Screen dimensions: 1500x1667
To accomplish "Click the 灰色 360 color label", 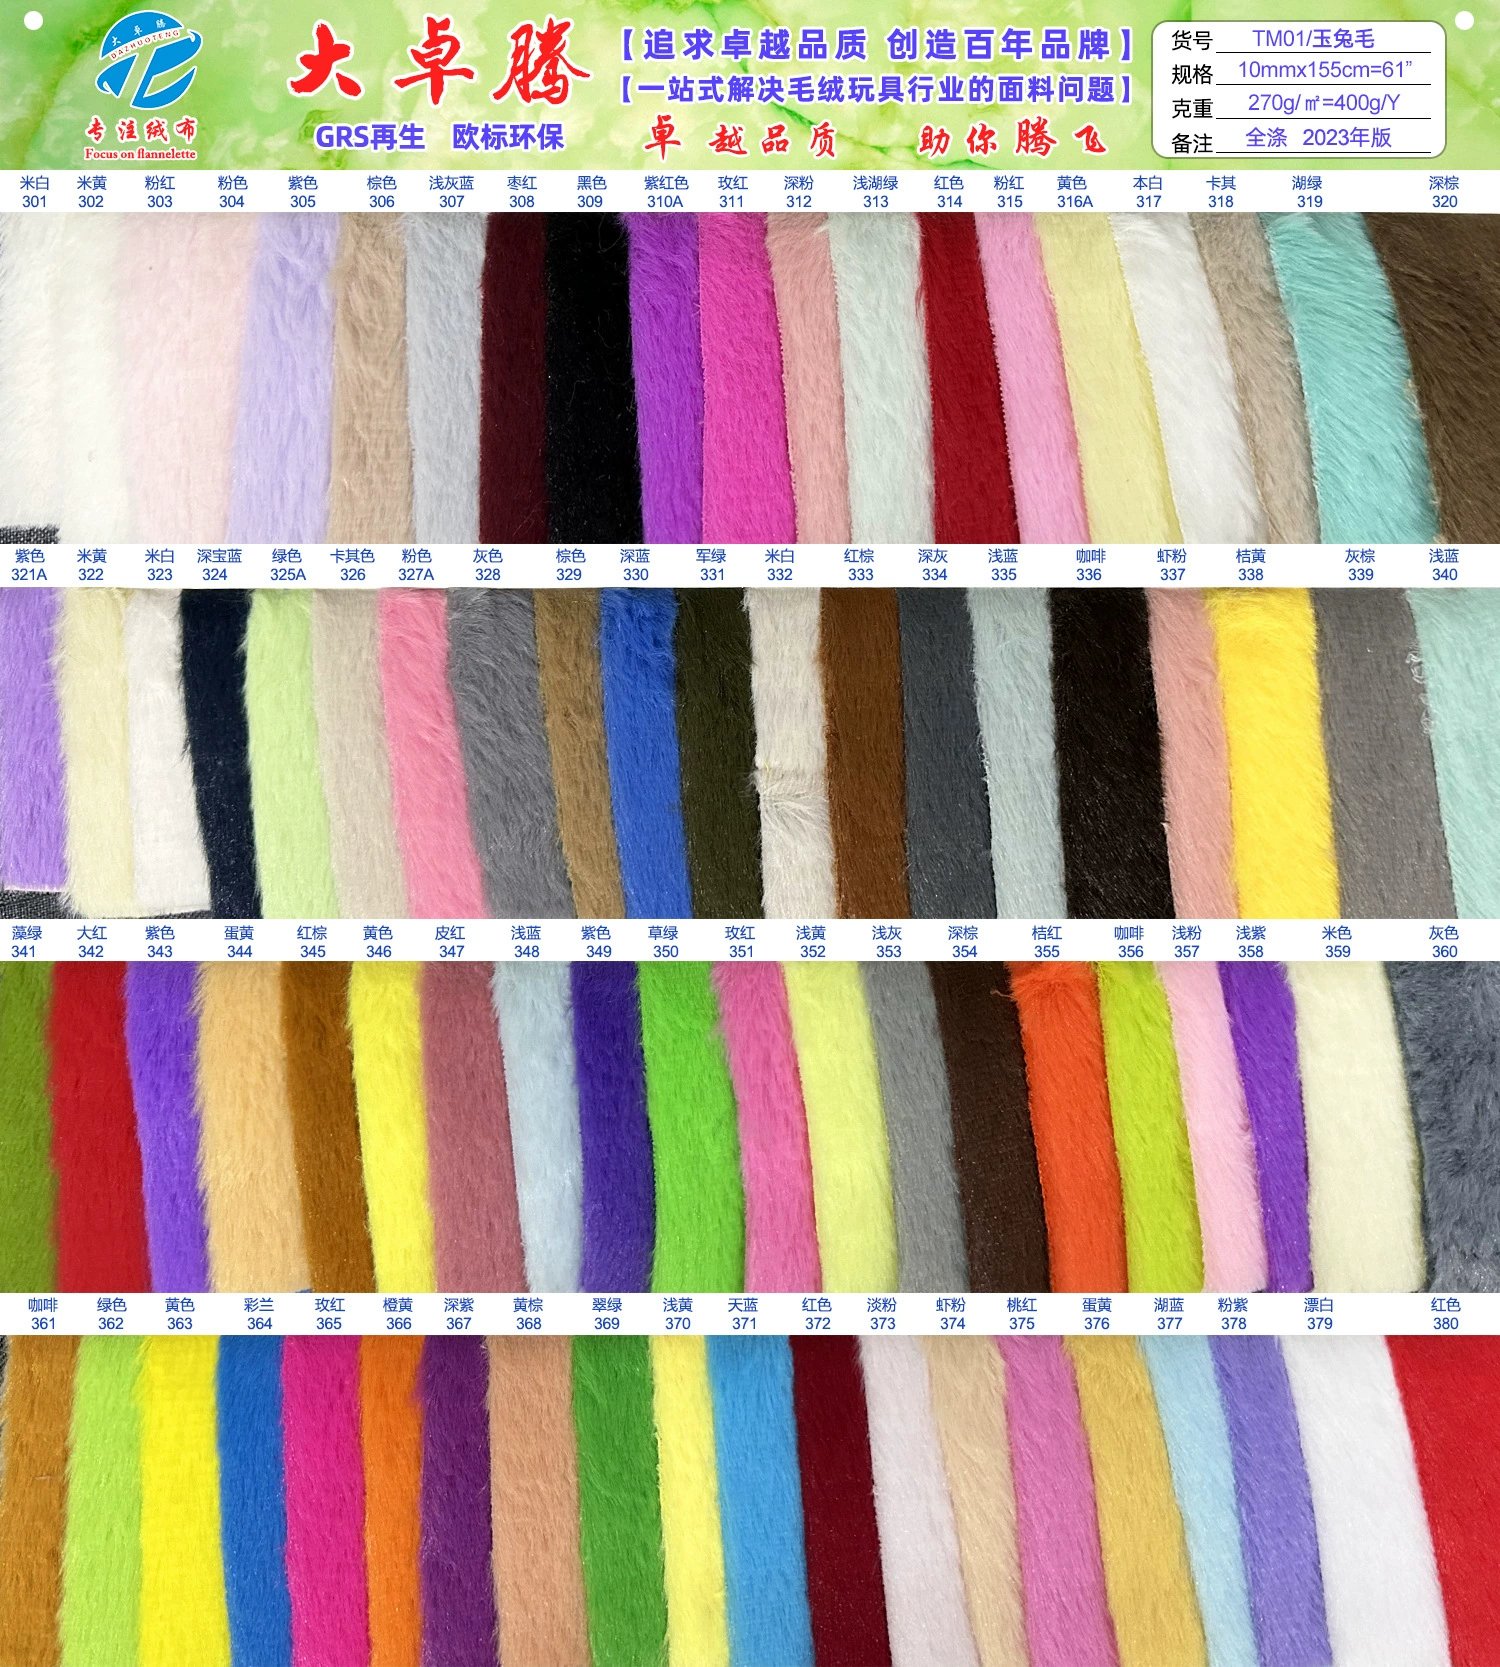I will click(x=1444, y=942).
